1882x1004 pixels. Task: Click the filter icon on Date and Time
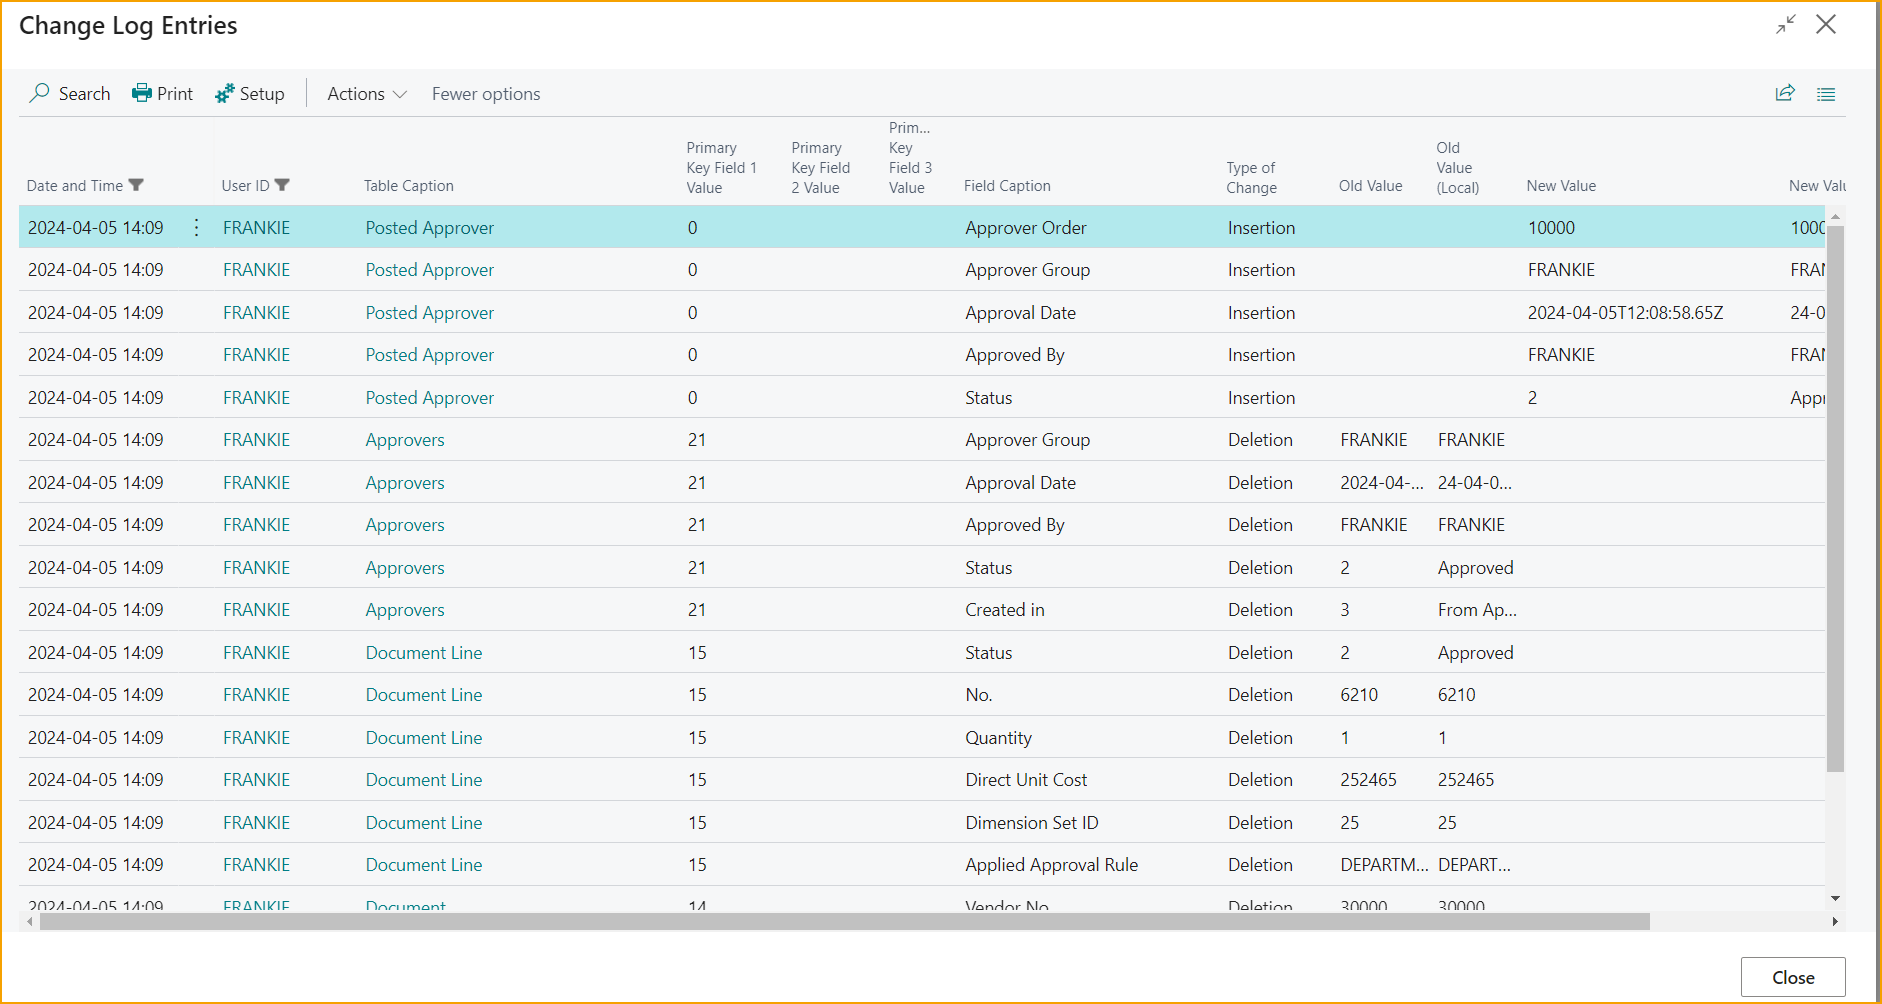pyautogui.click(x=137, y=185)
